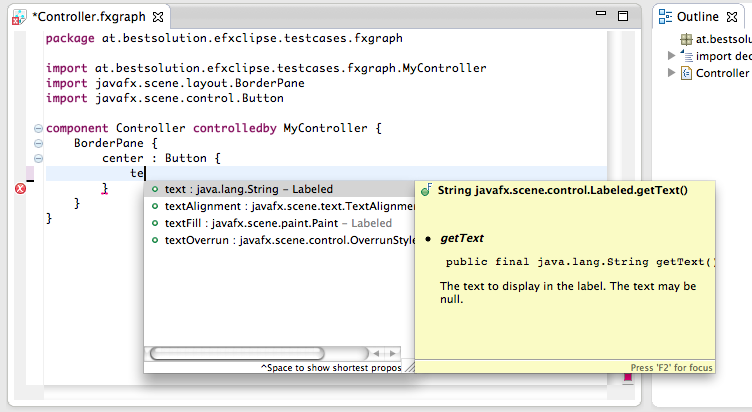This screenshot has width=752, height=412.
Task: Click the public final getText signature
Action: [580, 262]
